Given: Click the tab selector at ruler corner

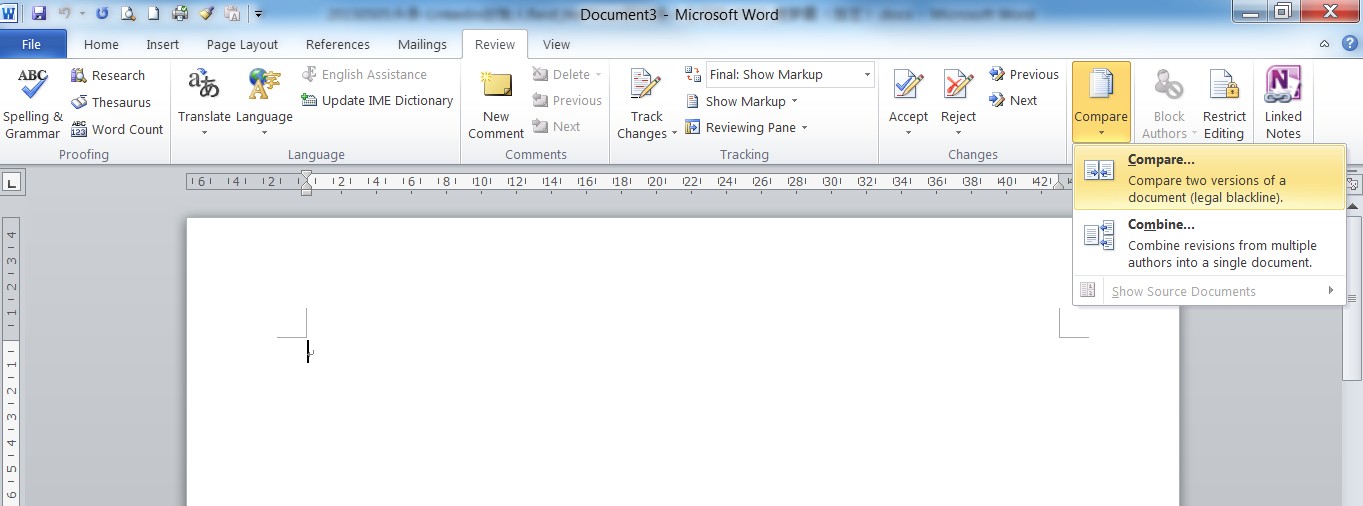Looking at the screenshot, I should click(12, 183).
